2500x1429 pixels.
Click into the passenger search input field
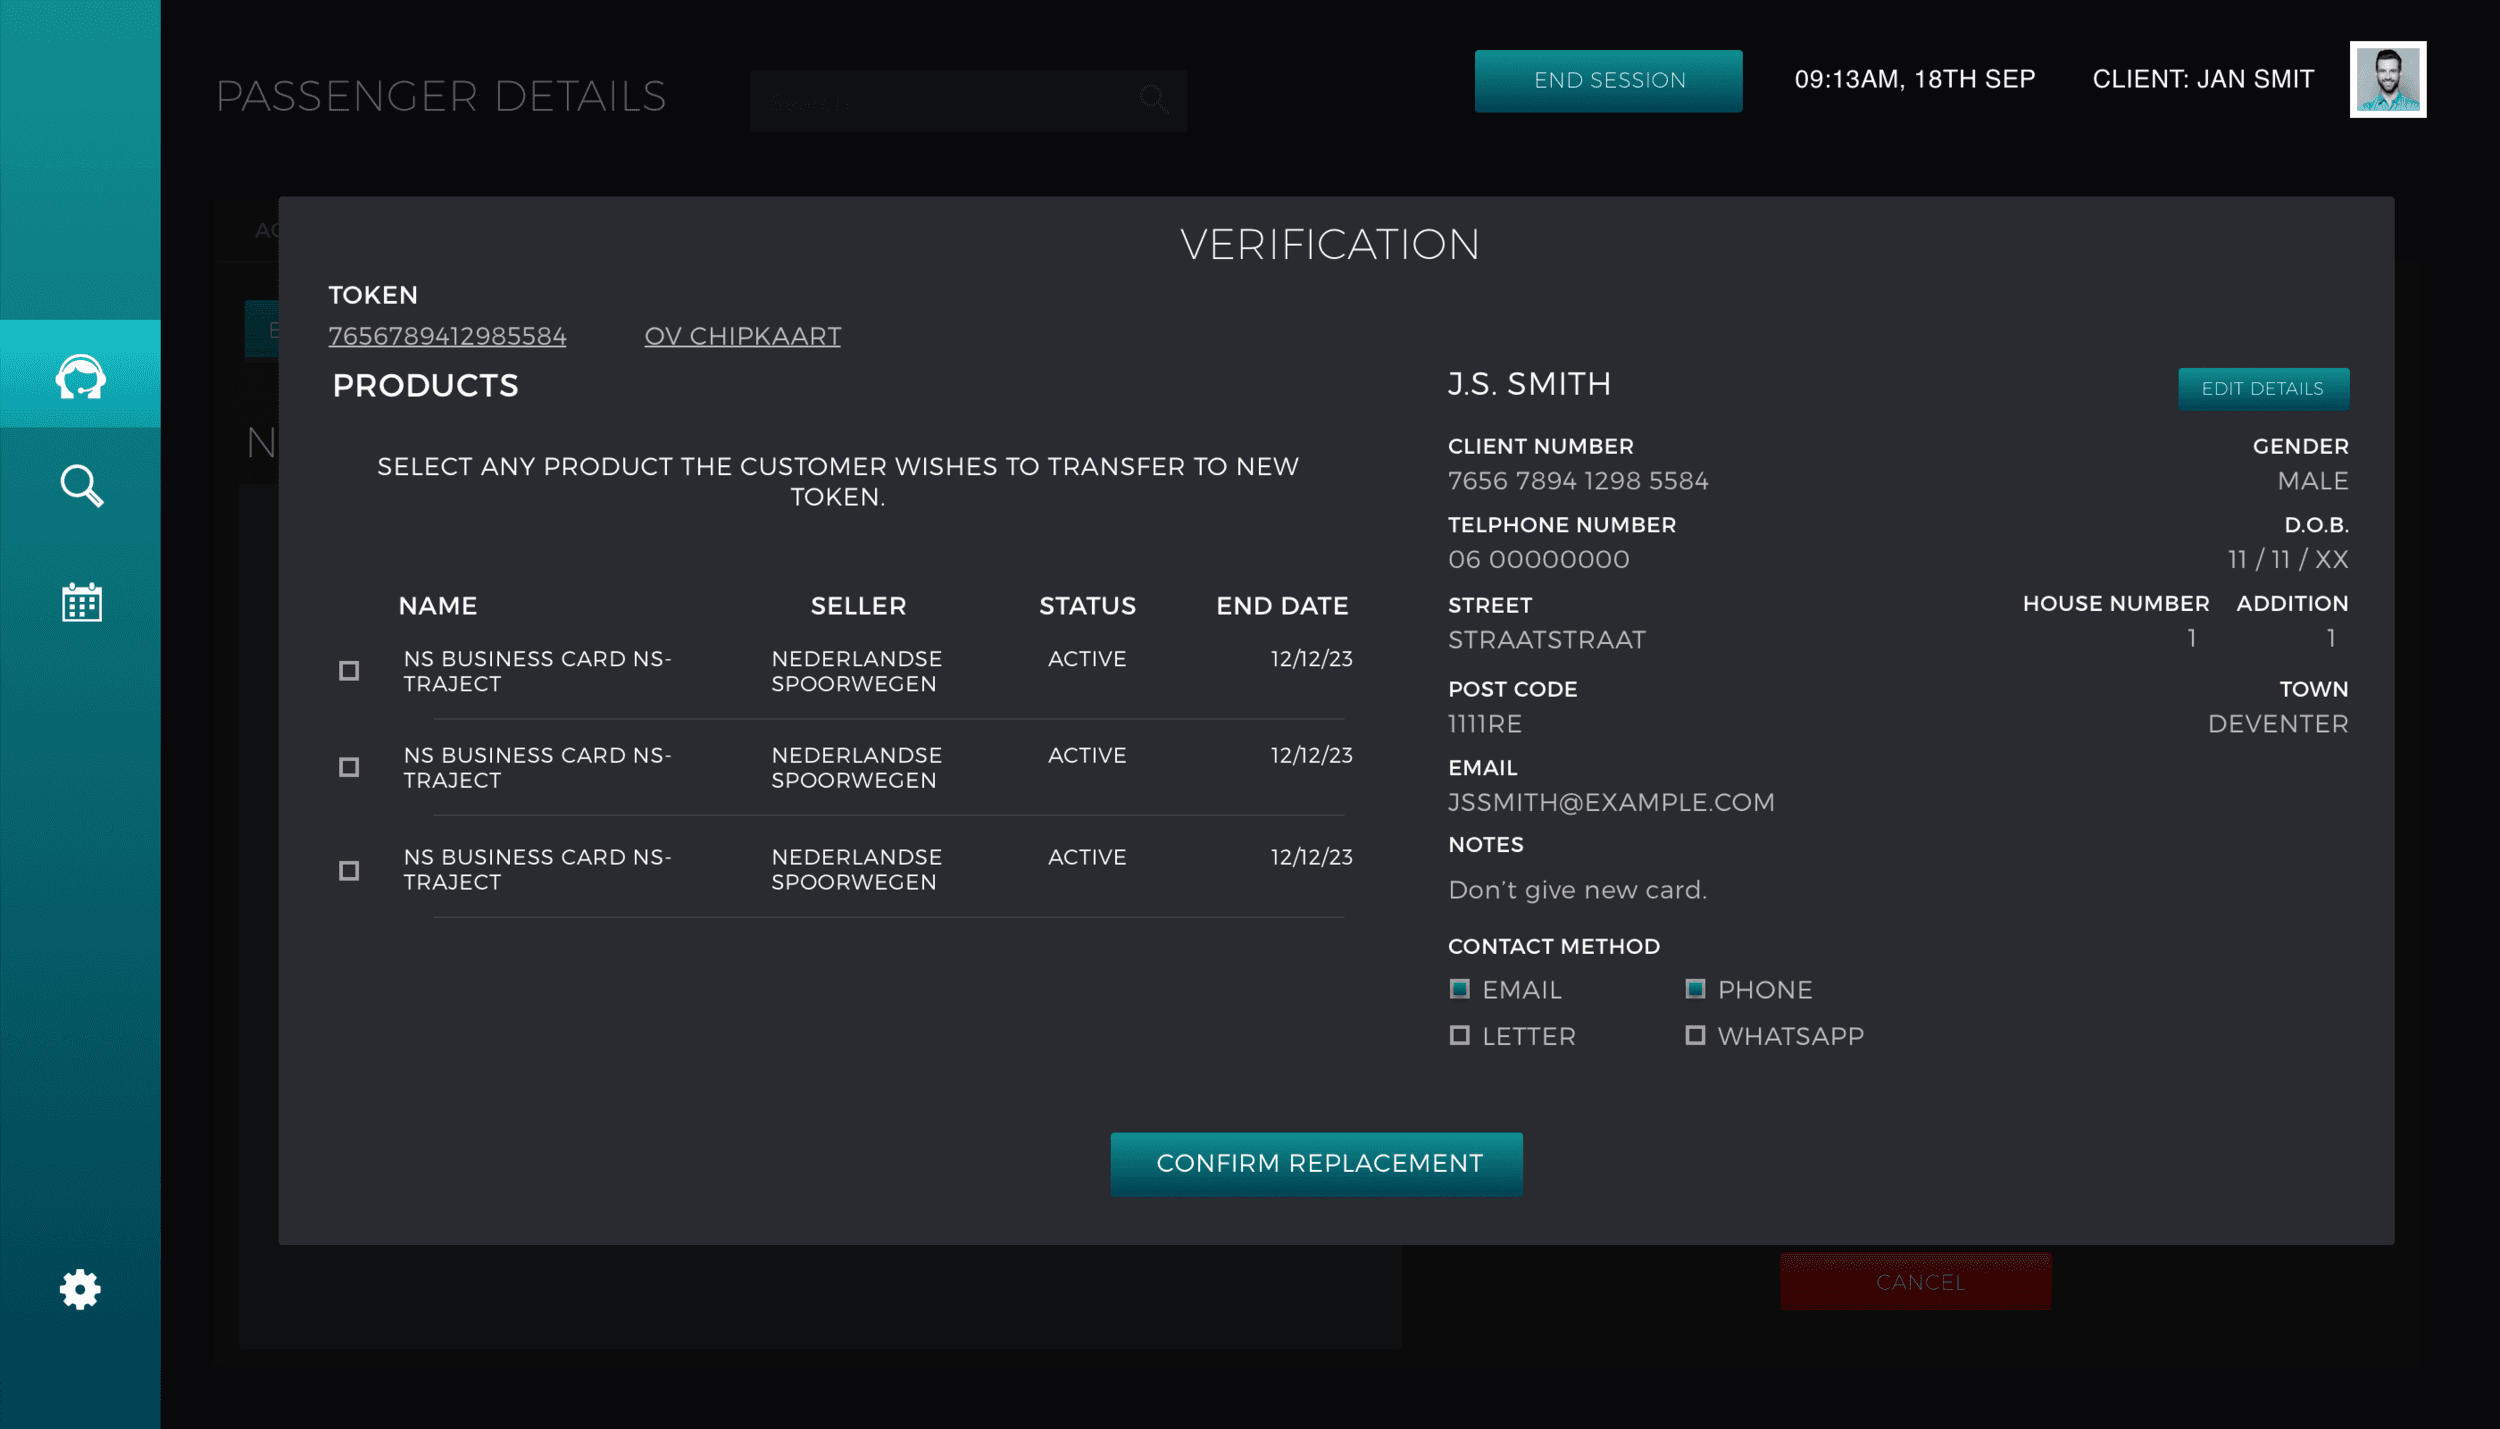tap(940, 101)
